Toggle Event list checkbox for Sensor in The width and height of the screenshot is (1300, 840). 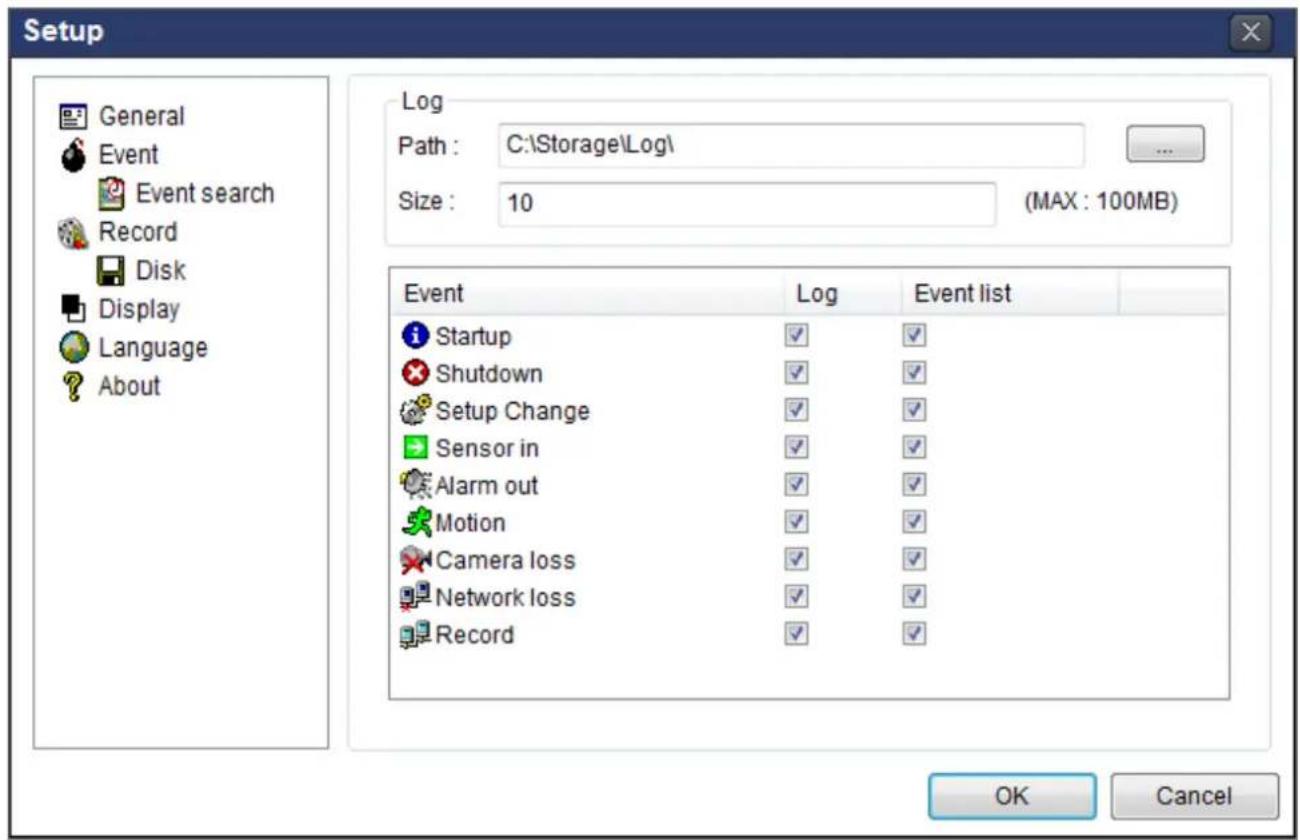click(x=915, y=448)
